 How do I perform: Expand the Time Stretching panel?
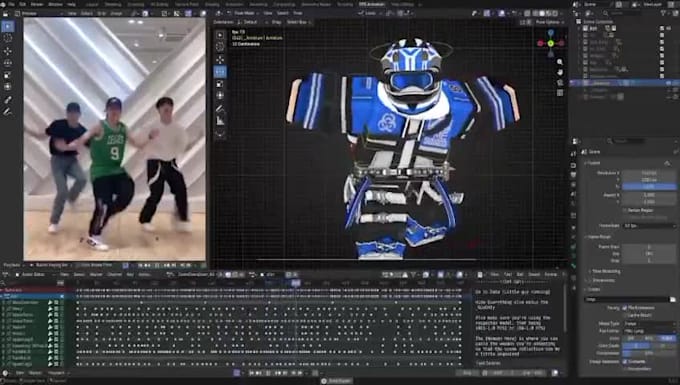[x=605, y=271]
